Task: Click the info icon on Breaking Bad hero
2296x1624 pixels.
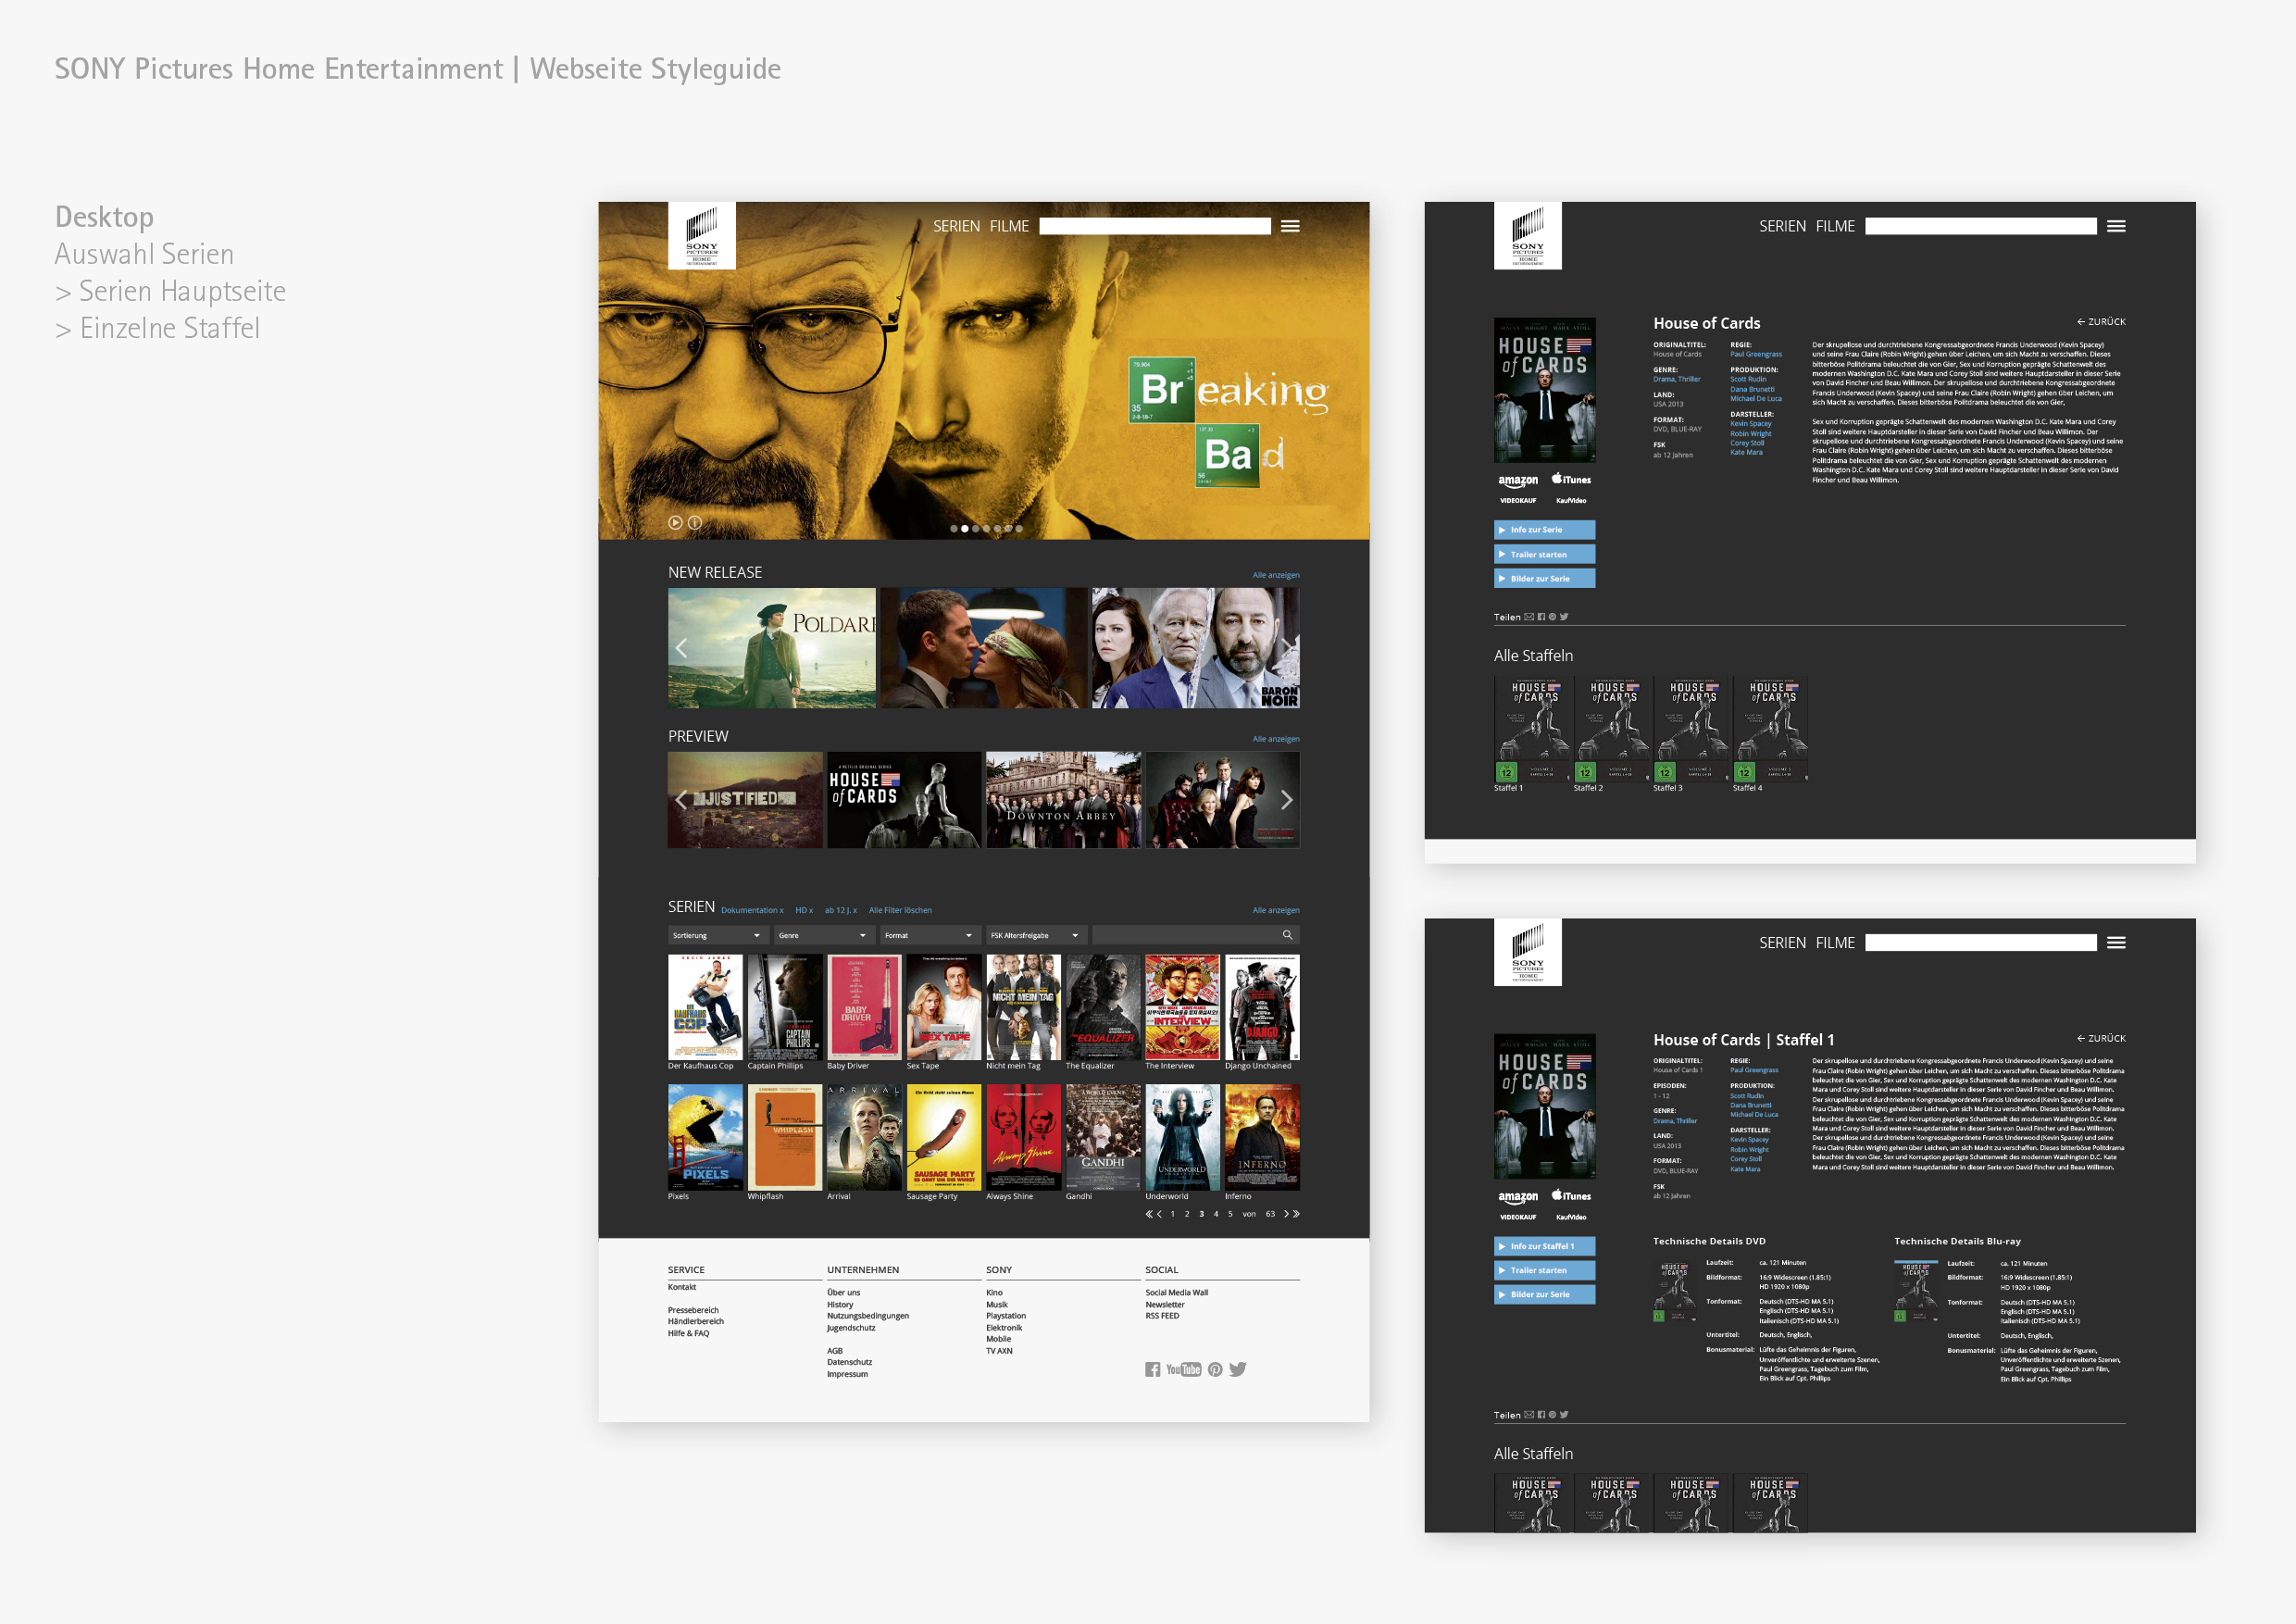Action: tap(695, 522)
